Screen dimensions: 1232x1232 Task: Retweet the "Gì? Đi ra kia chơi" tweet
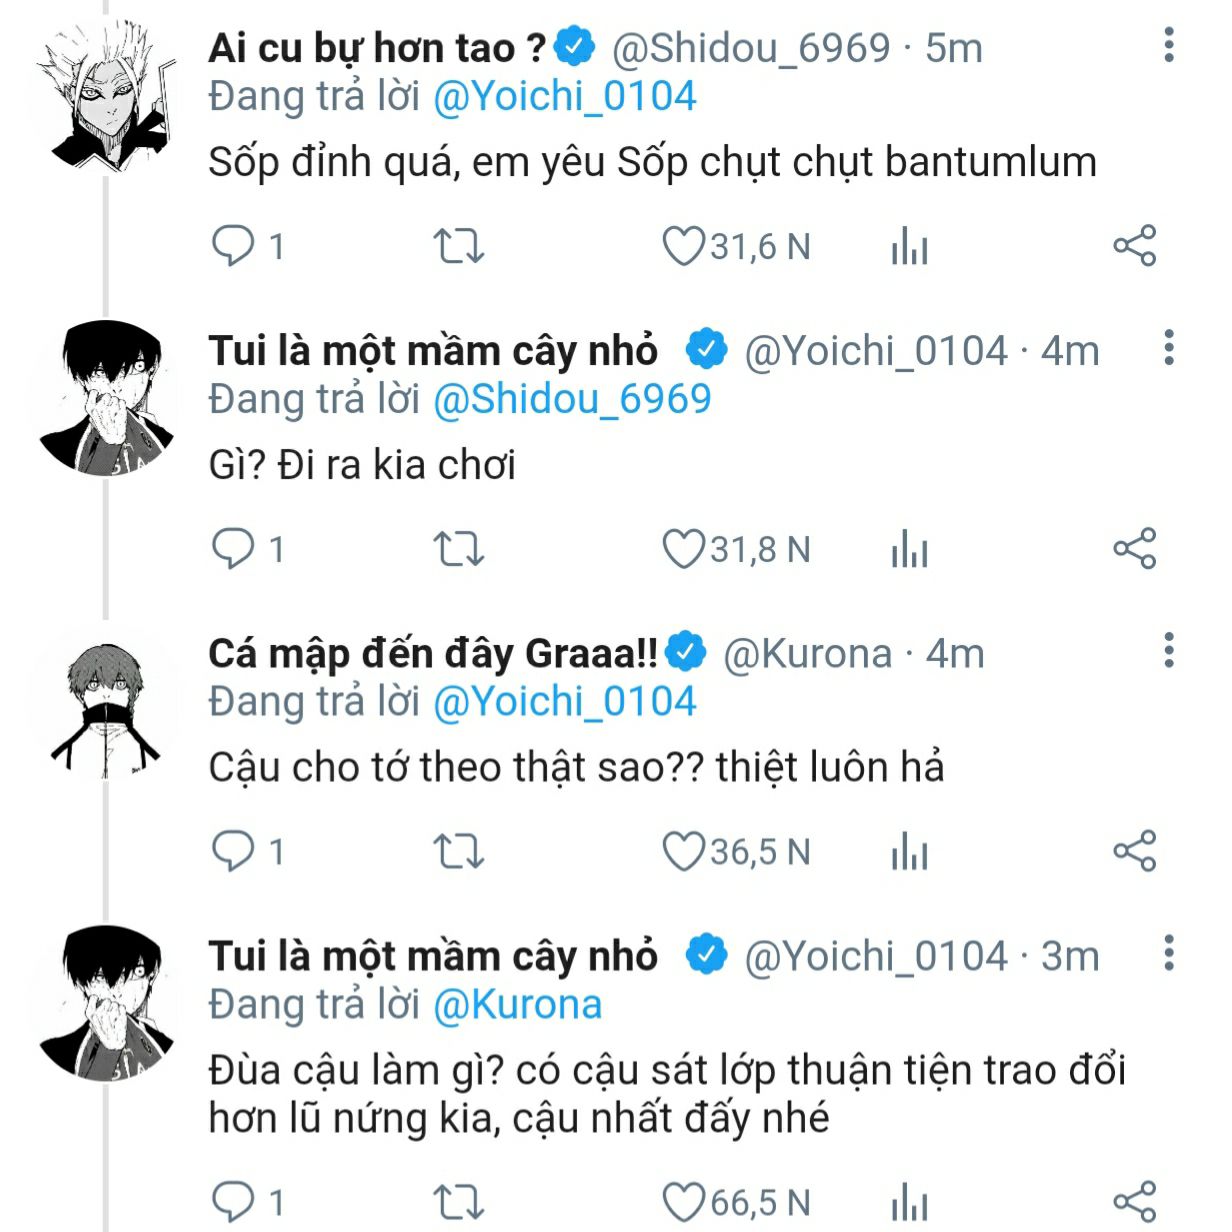pos(458,549)
